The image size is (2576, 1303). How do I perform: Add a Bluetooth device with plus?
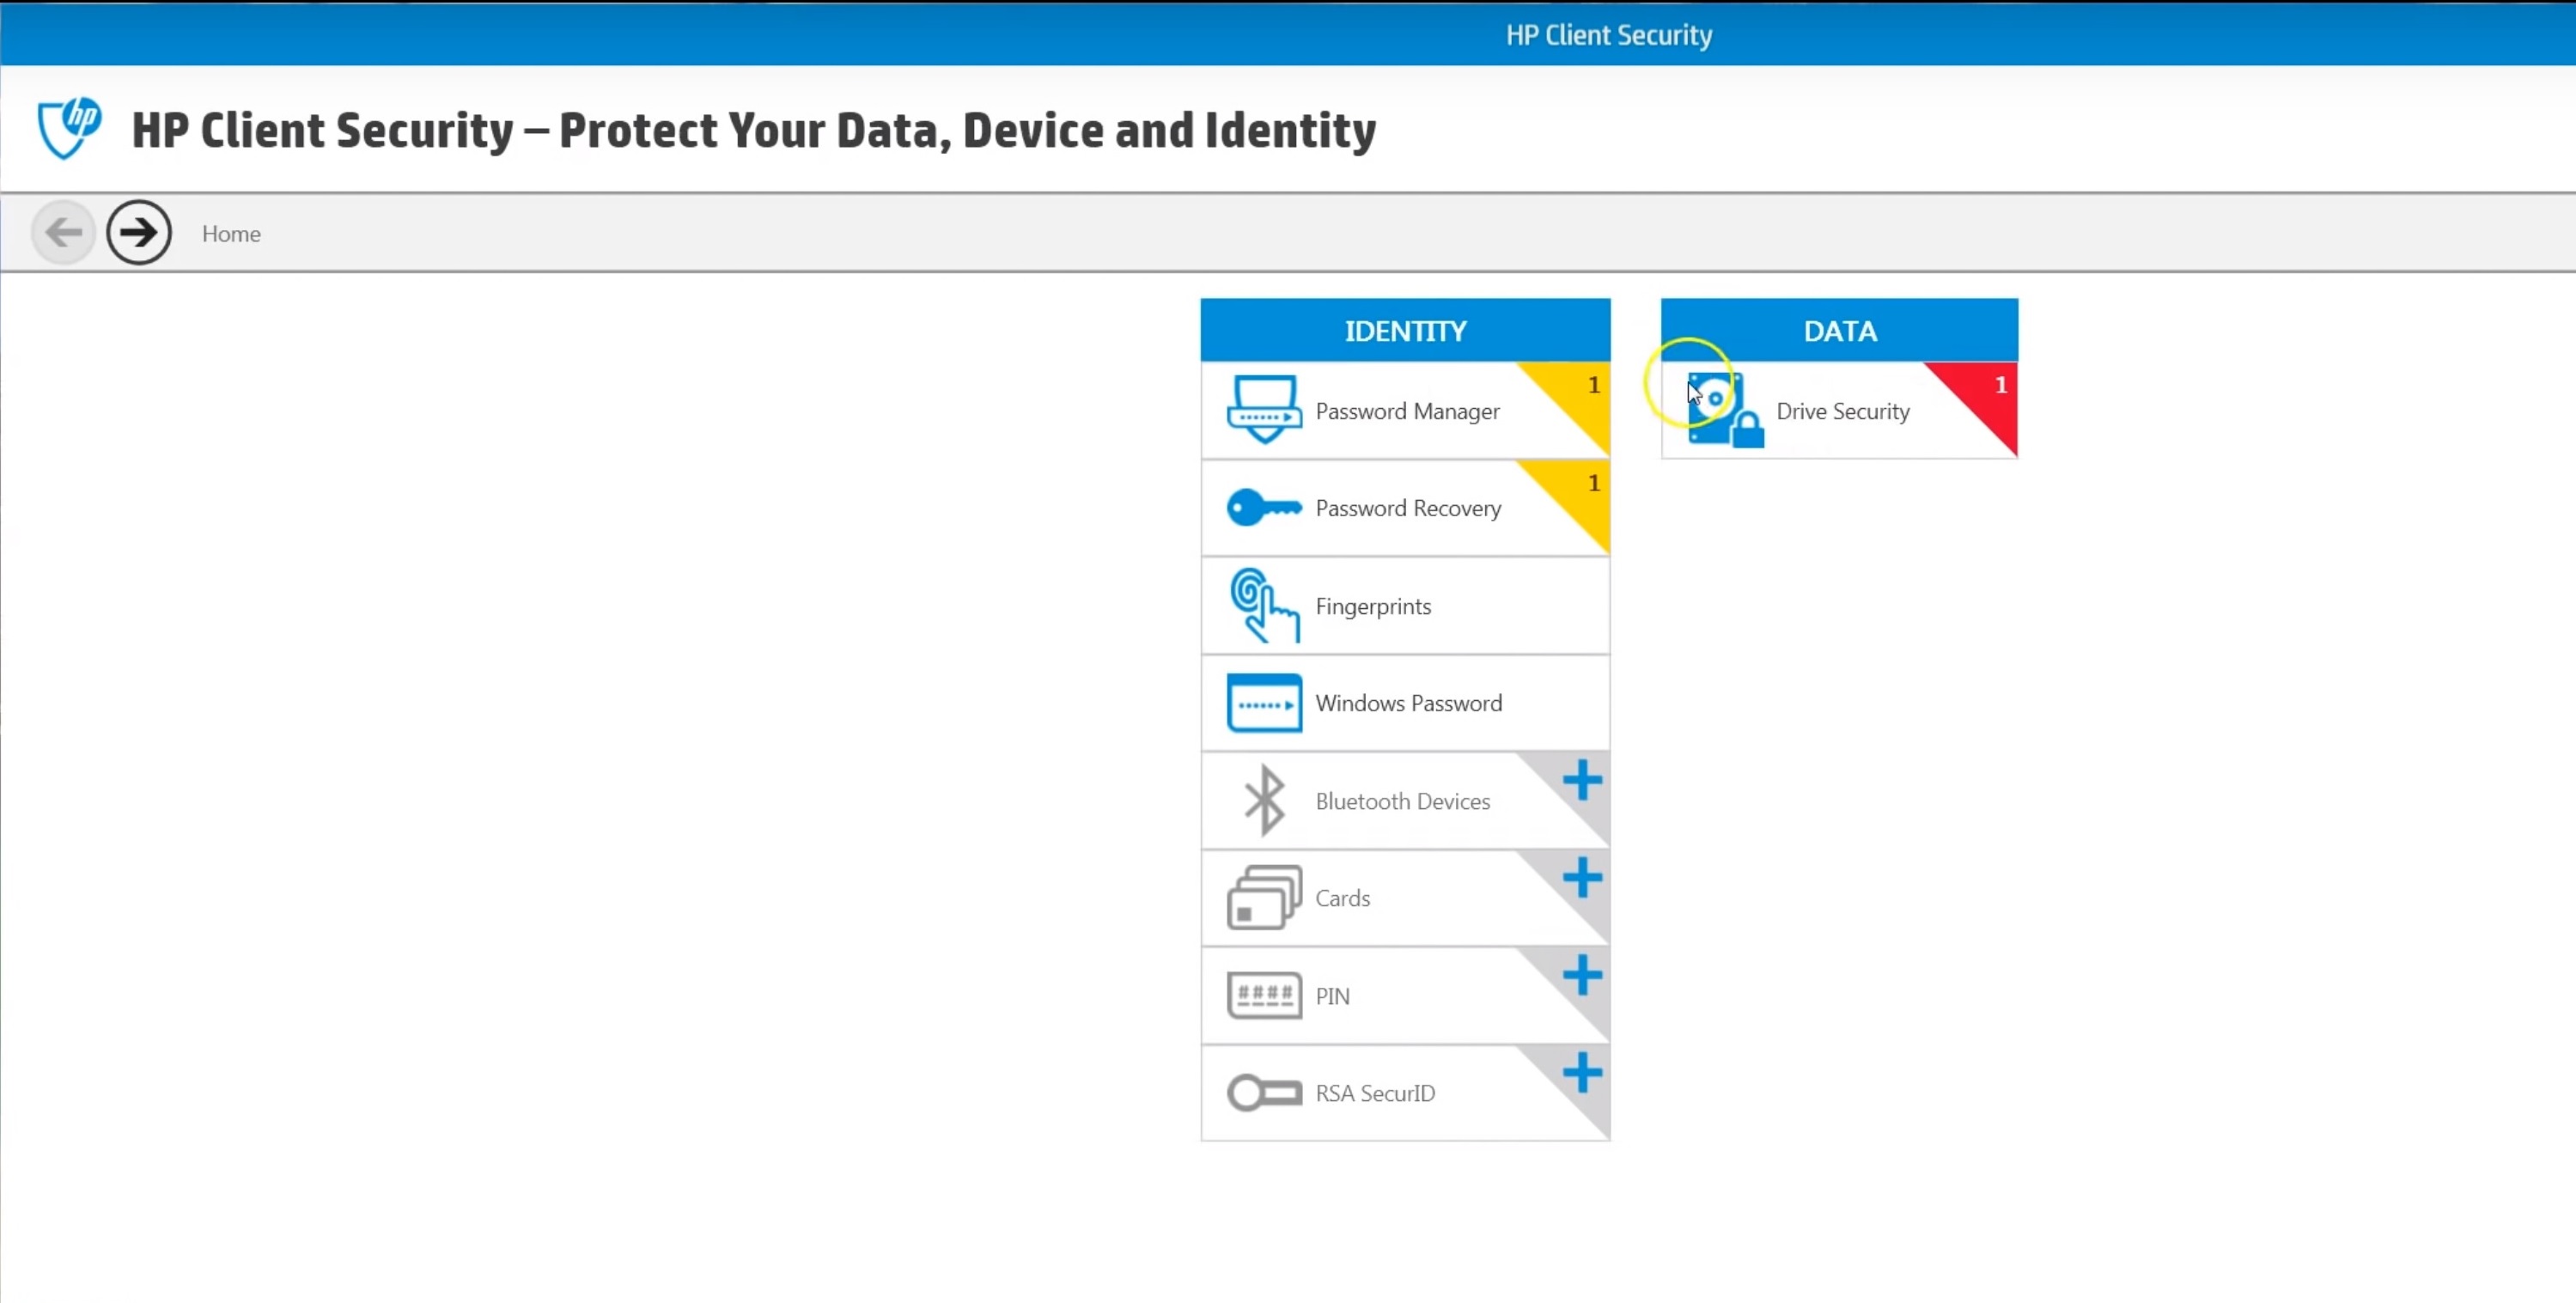1582,780
